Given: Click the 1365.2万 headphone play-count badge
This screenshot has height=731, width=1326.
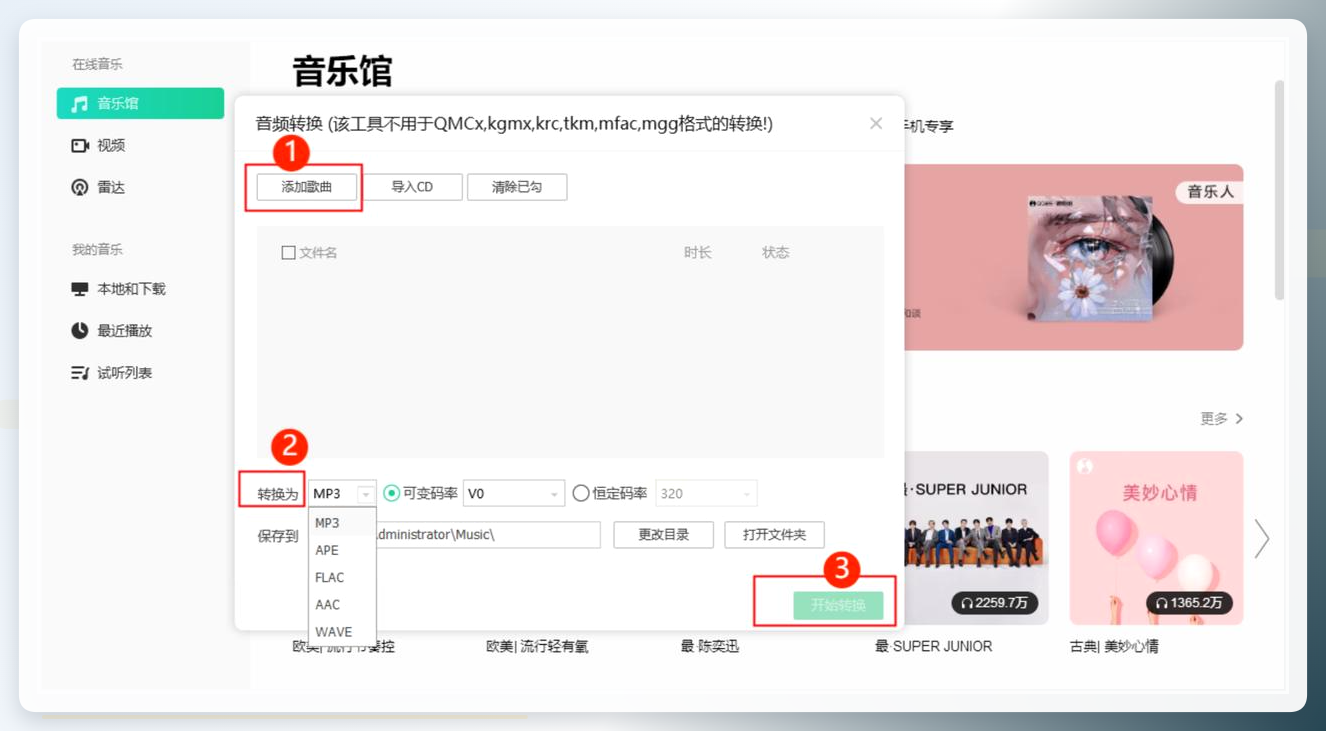Looking at the screenshot, I should pyautogui.click(x=1189, y=603).
